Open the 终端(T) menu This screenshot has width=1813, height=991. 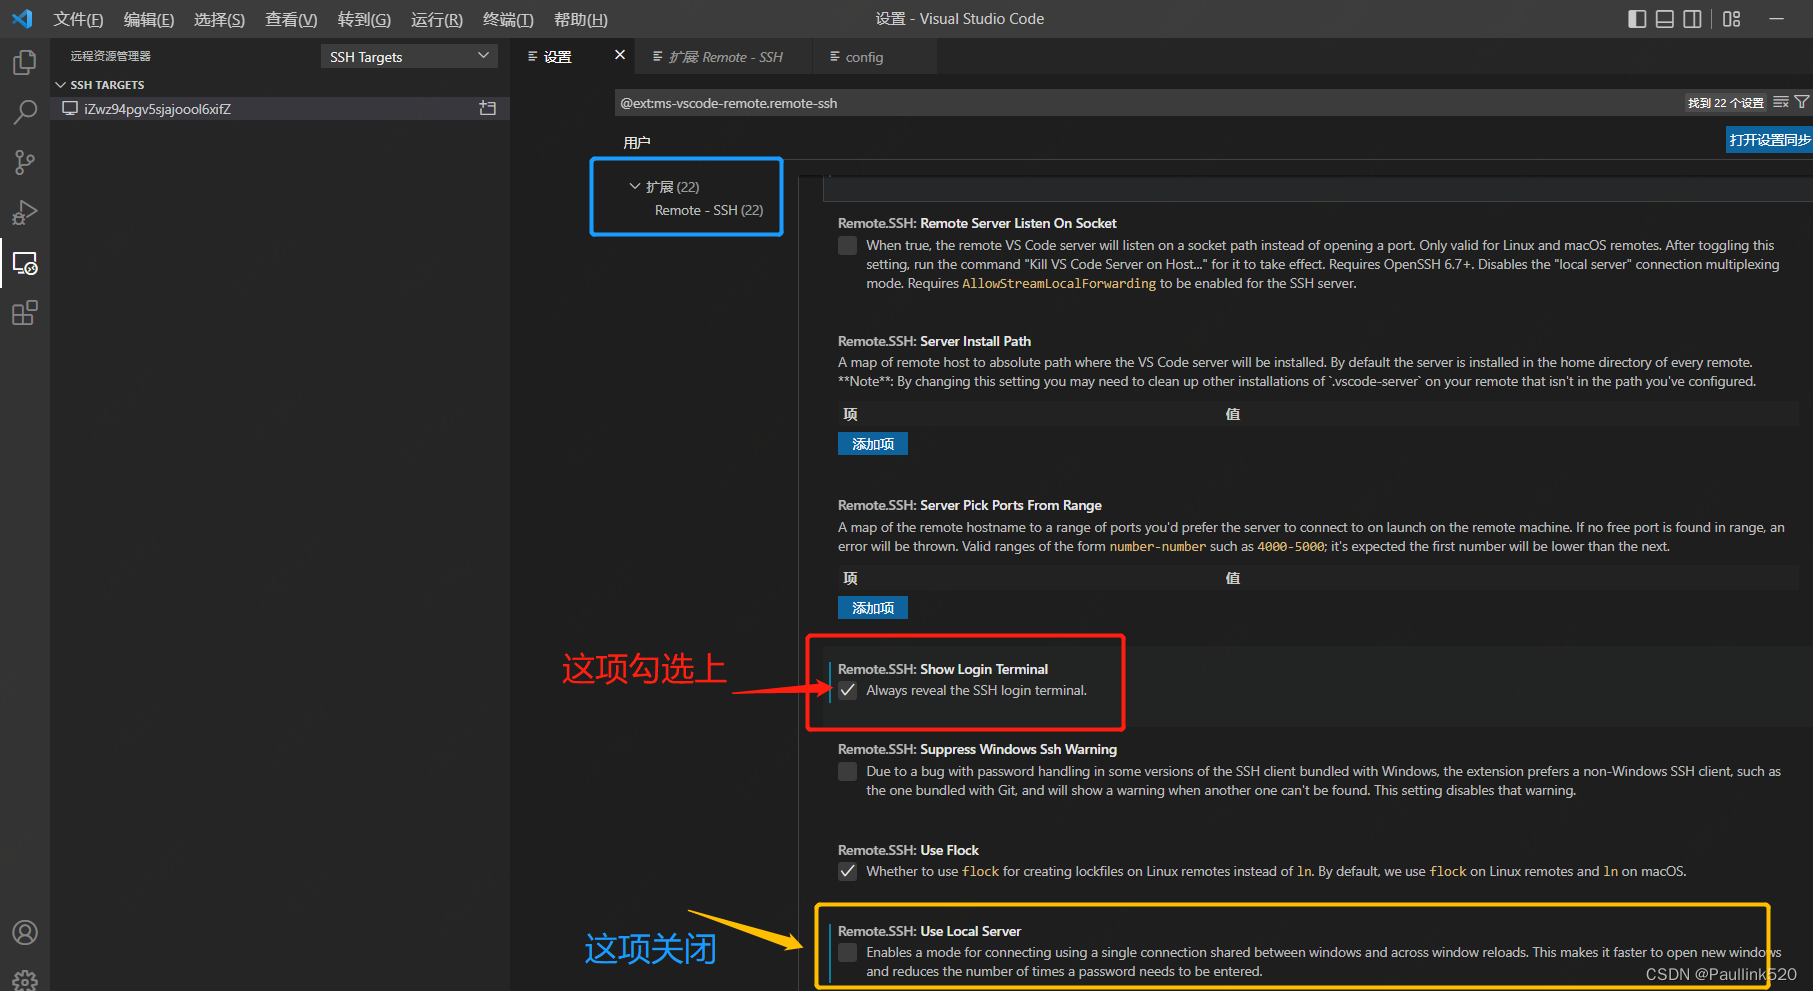508,19
